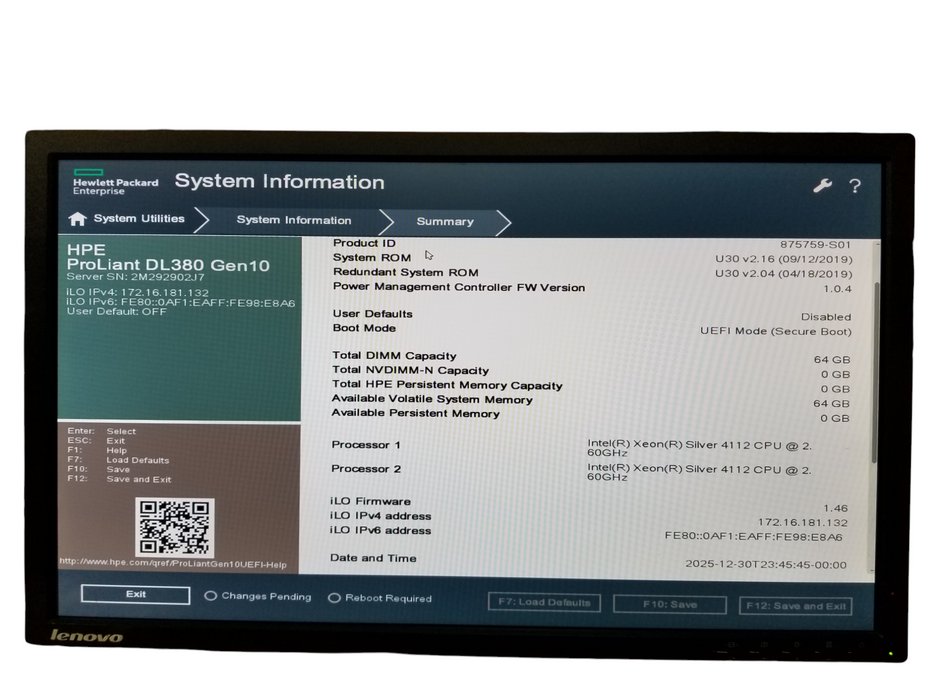Select iLO IPv6 address label
The width and height of the screenshot is (933, 700).
[x=380, y=530]
